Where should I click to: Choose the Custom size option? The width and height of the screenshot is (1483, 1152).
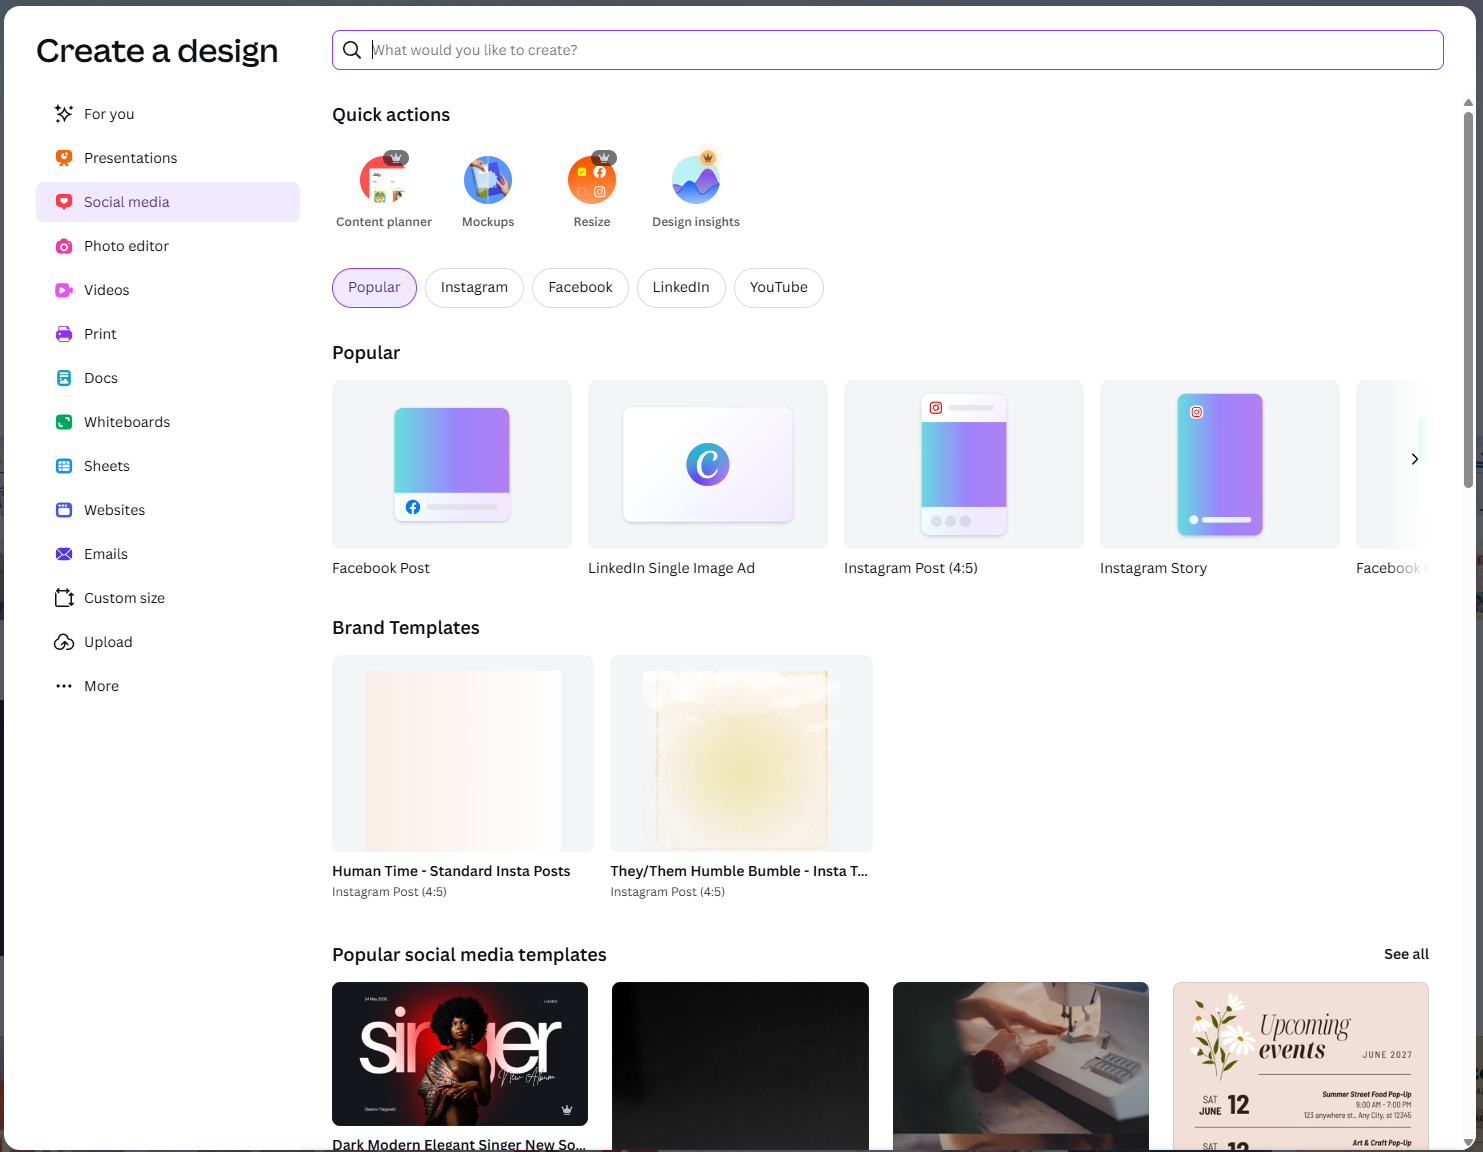[x=124, y=598]
